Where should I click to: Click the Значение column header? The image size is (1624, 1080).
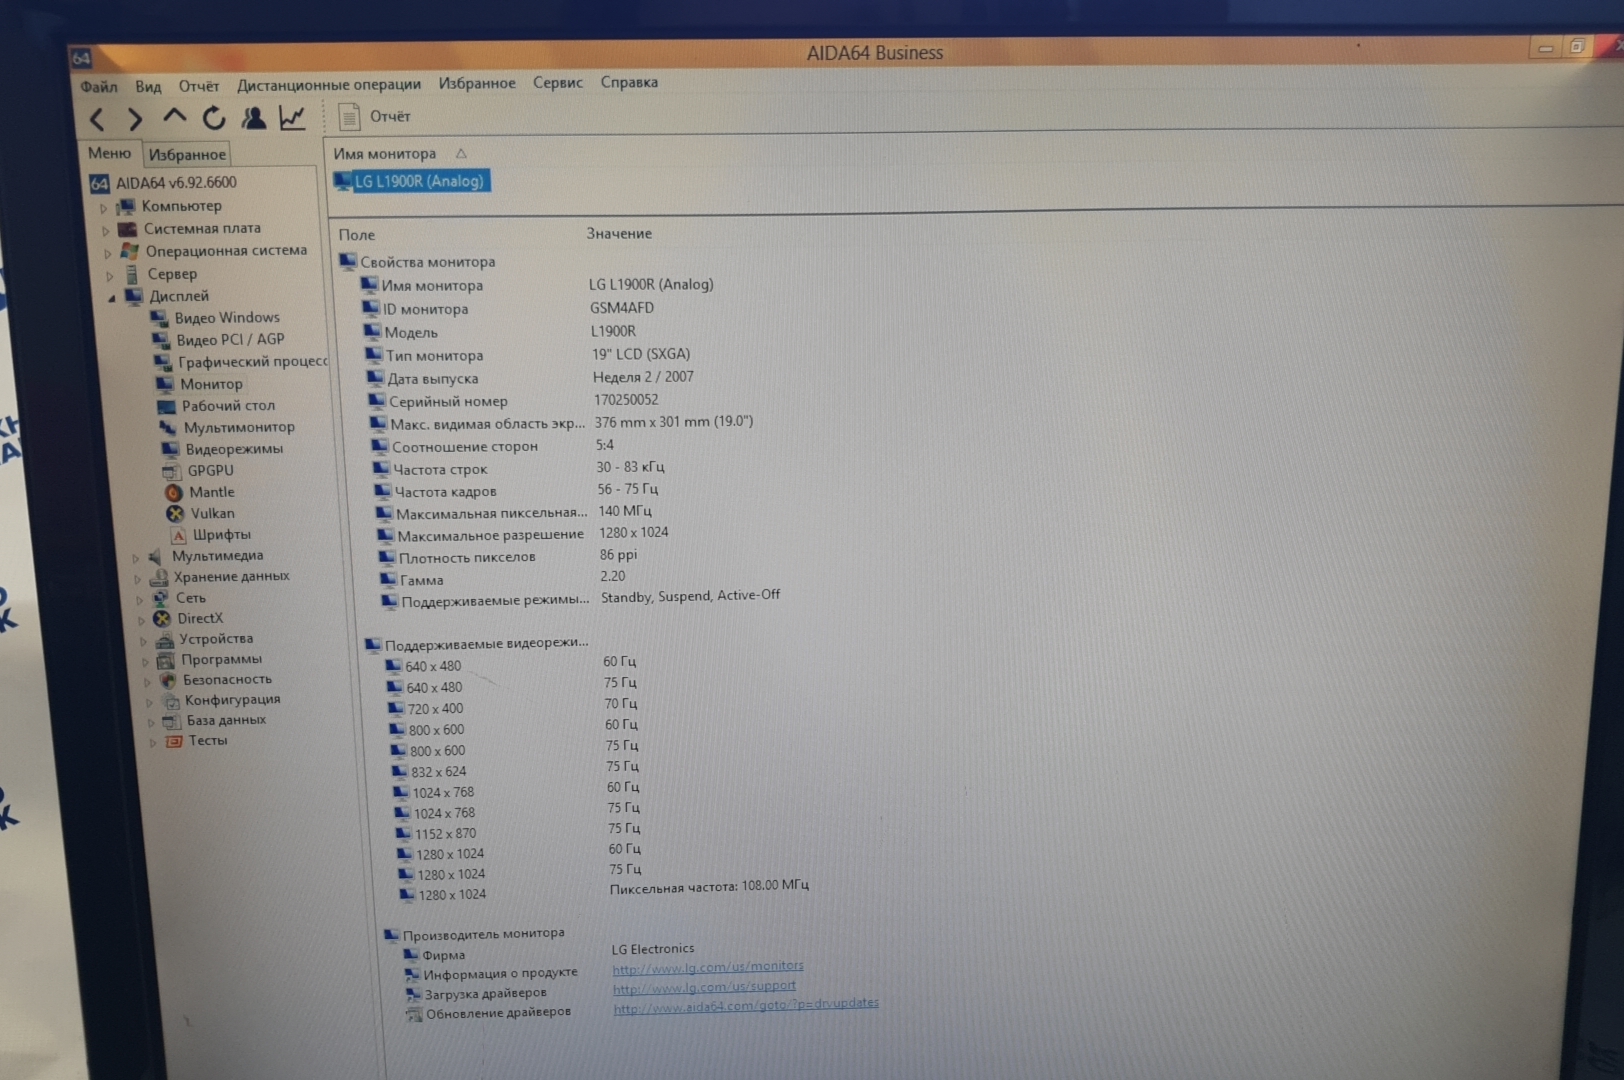coord(619,233)
